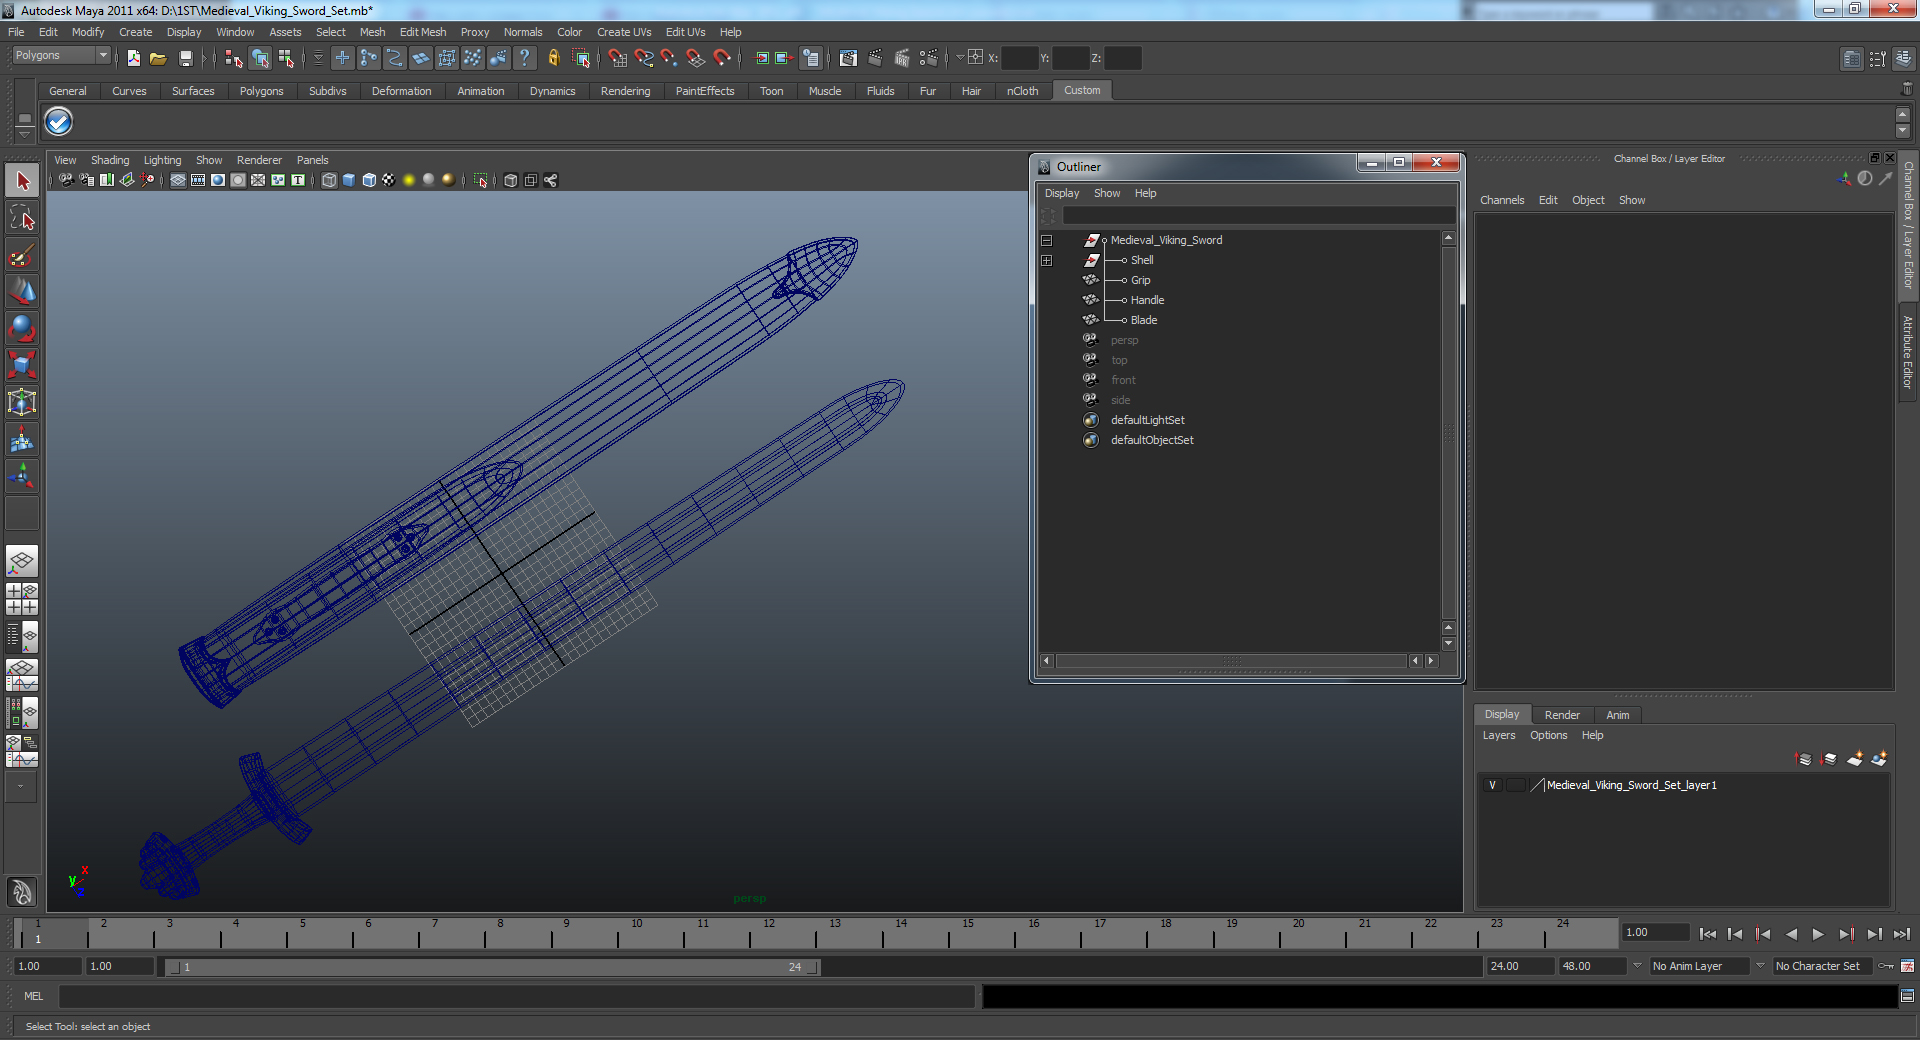Toggle Isolate Select in viewport toolbar
Screen dimensions: 1920x1040
(x=481, y=180)
